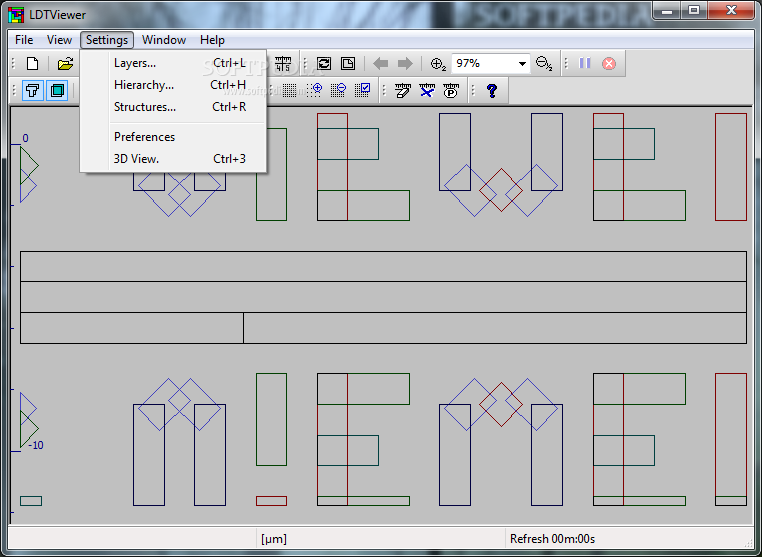Toggle the grid checkmark icon
This screenshot has height=557, width=762.
pos(363,90)
